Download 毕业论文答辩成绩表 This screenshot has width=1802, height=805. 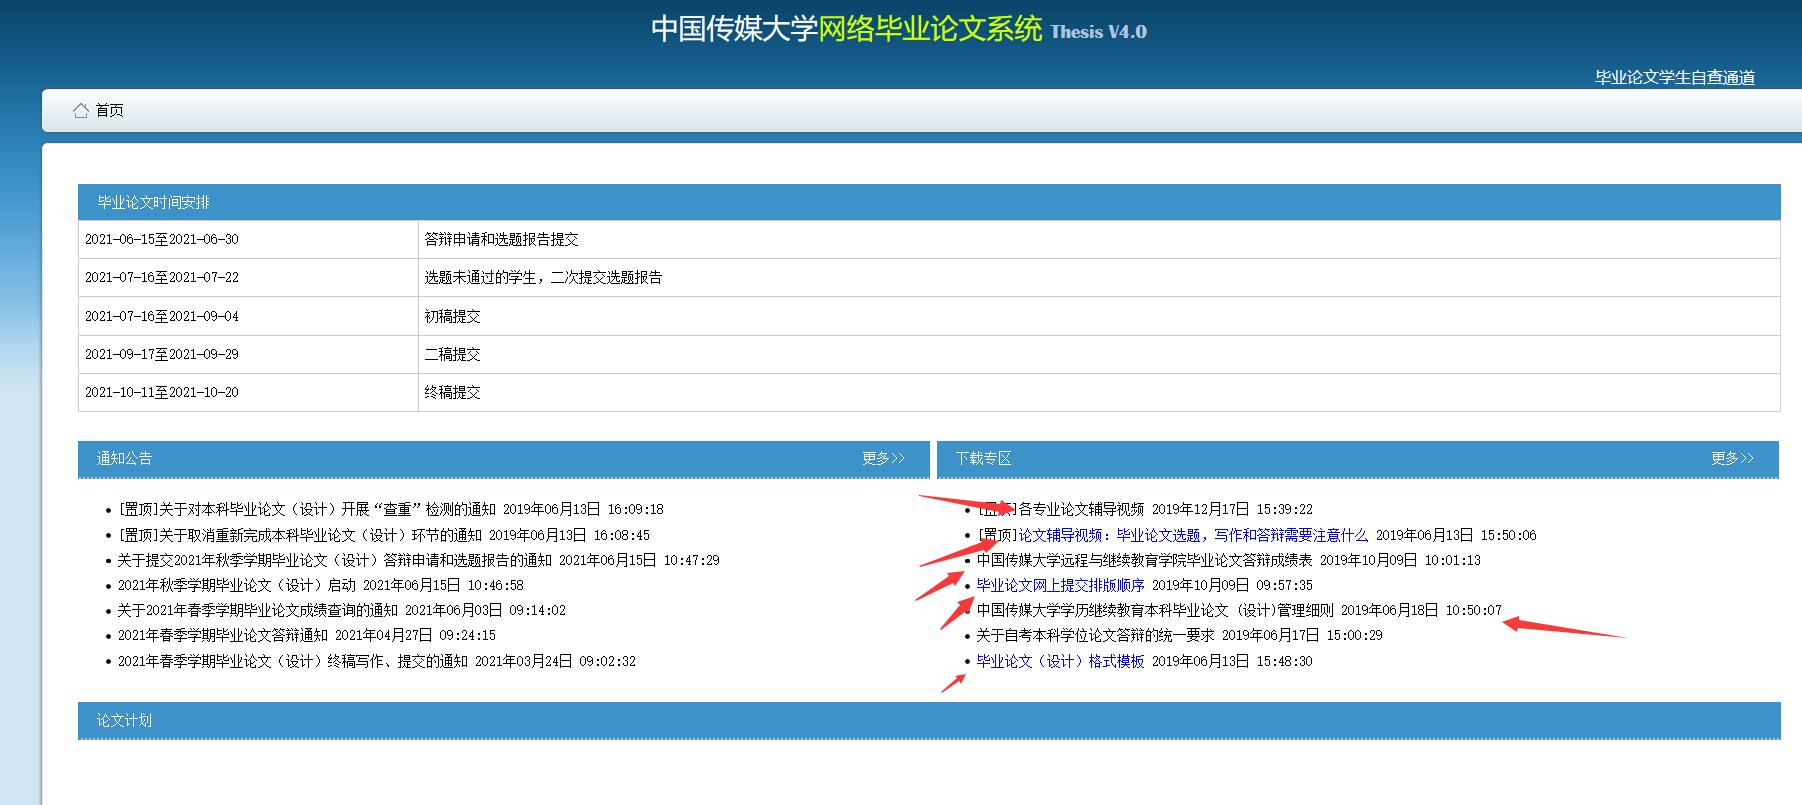[1144, 561]
